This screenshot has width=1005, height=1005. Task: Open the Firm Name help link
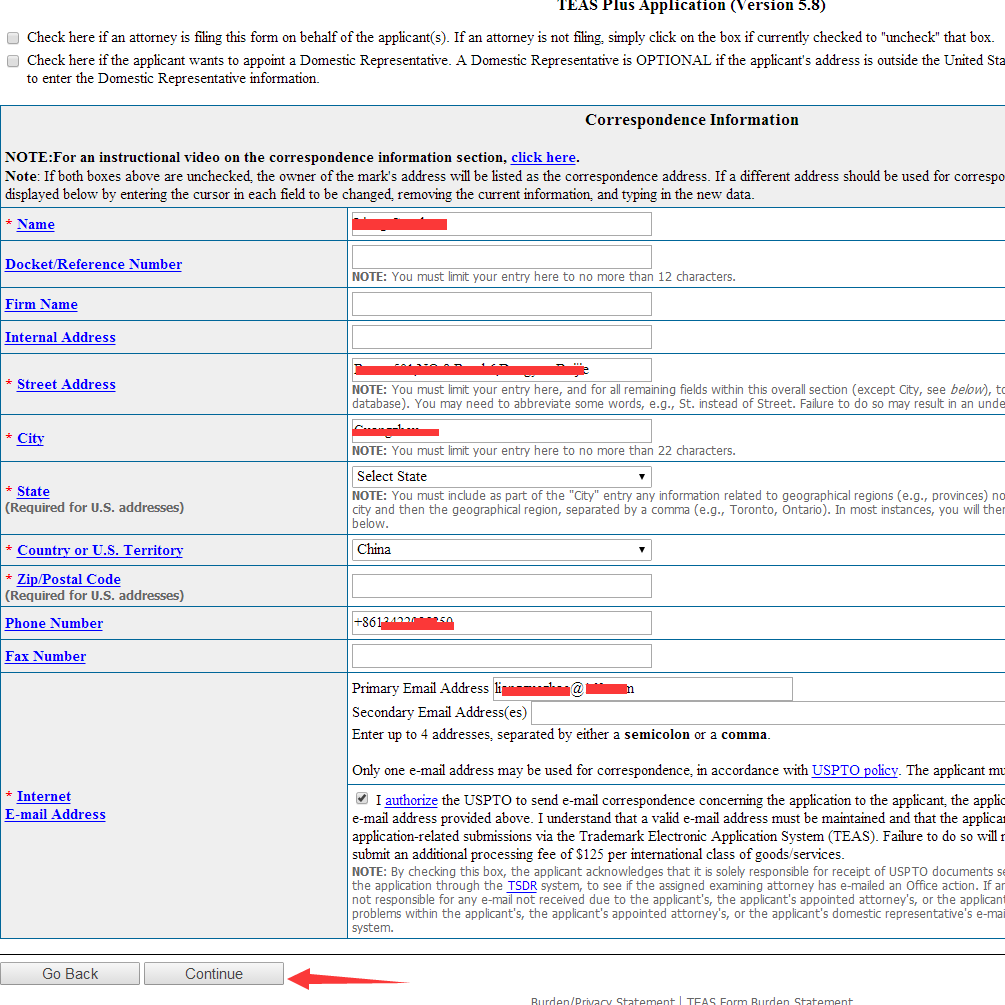(42, 304)
